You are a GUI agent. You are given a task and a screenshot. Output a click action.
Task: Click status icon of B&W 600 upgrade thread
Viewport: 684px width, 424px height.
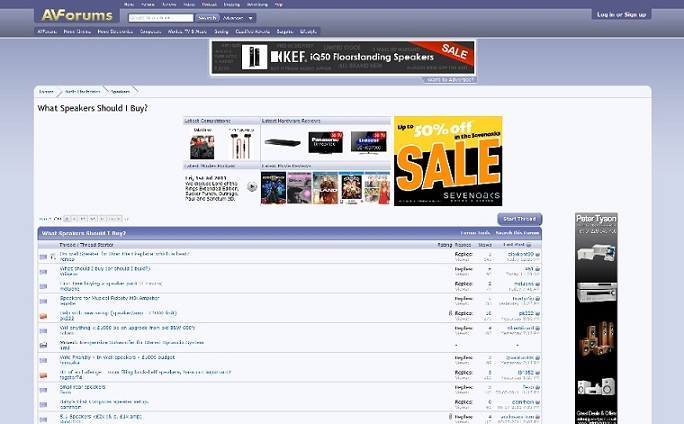click(x=43, y=331)
